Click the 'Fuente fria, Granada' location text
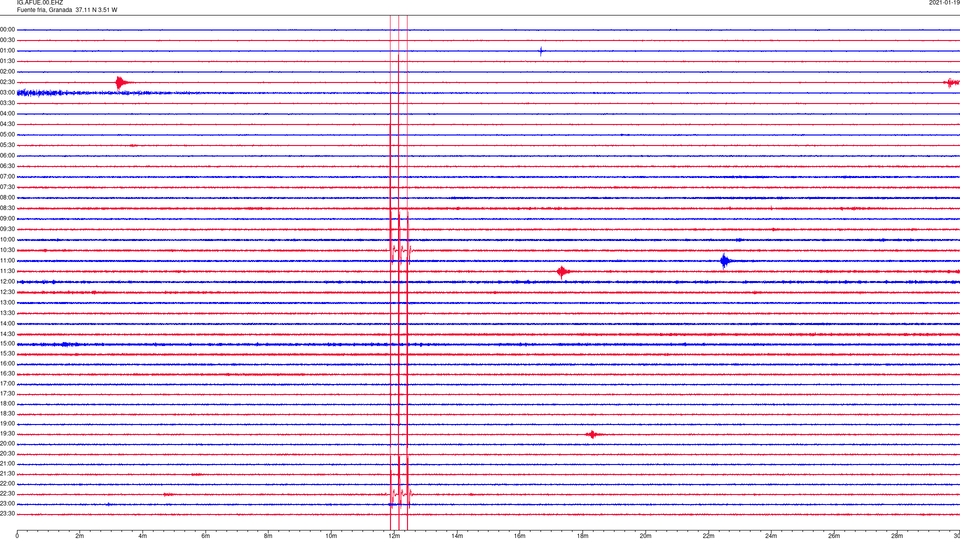 (x=44, y=10)
